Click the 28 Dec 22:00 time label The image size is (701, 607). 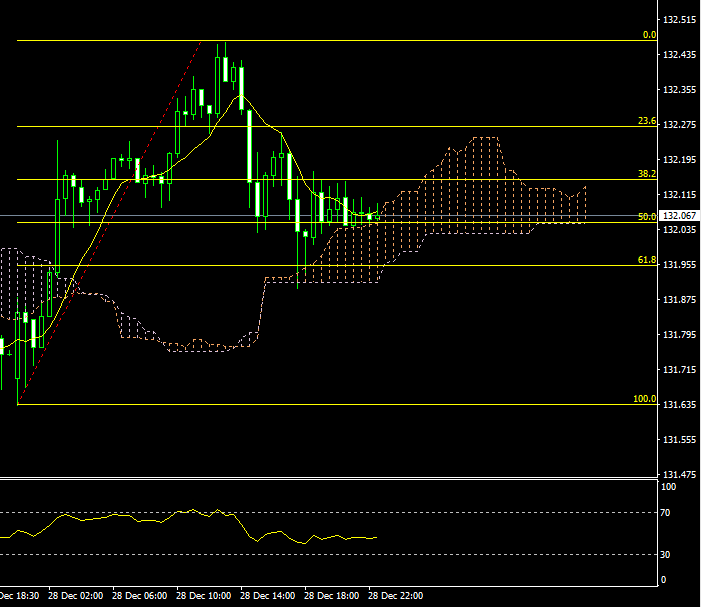395,596
